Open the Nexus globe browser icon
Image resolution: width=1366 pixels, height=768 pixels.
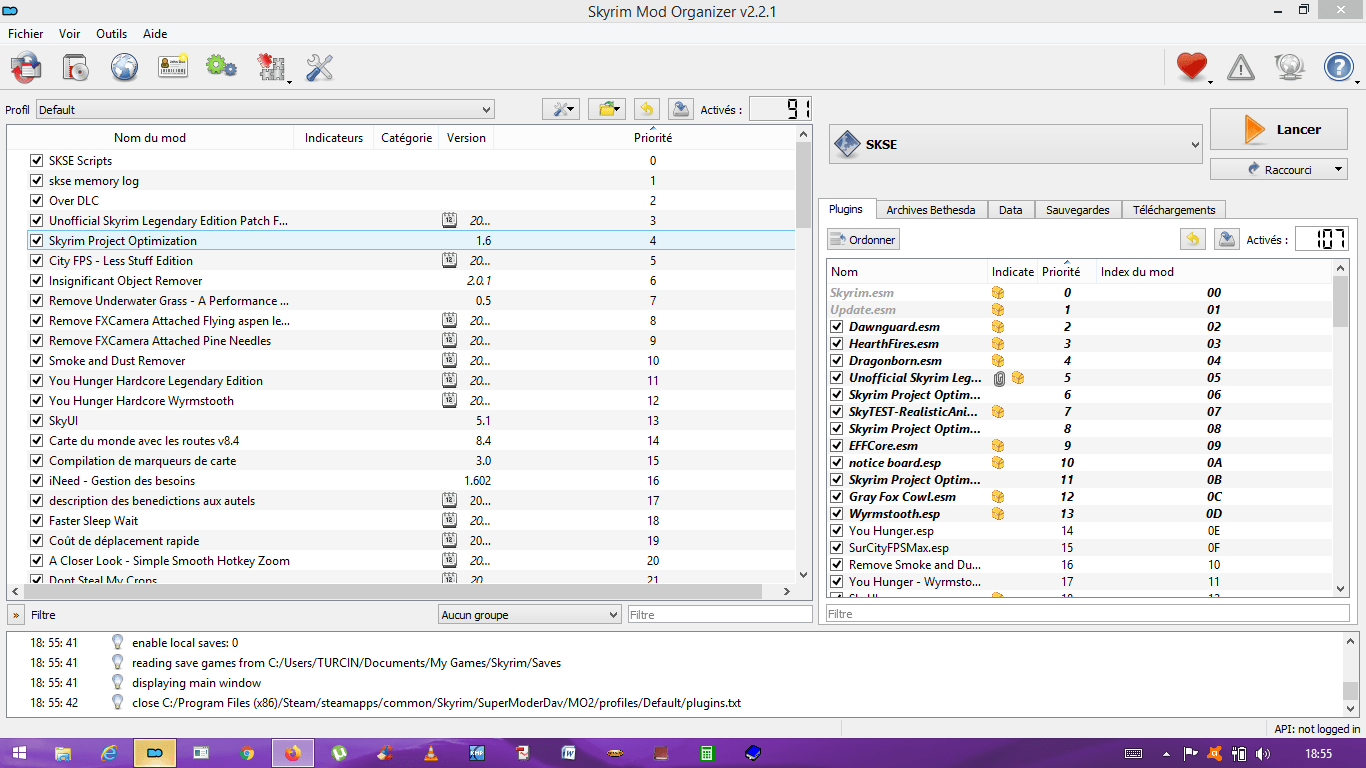pyautogui.click(x=124, y=68)
